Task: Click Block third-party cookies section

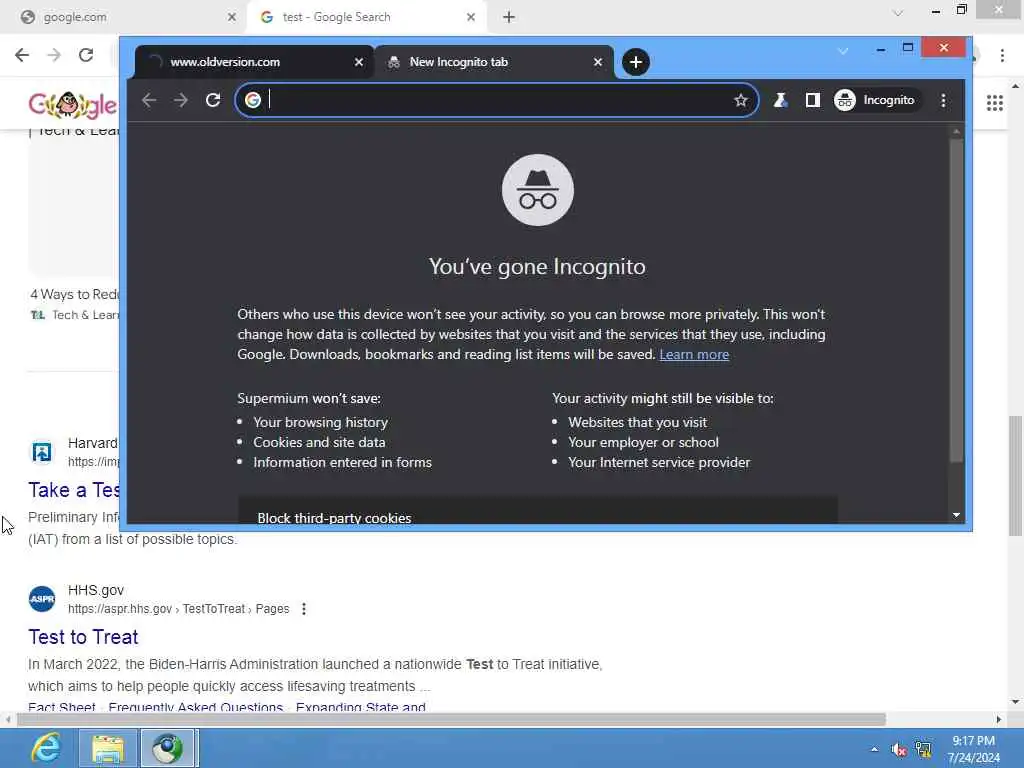Action: click(538, 511)
